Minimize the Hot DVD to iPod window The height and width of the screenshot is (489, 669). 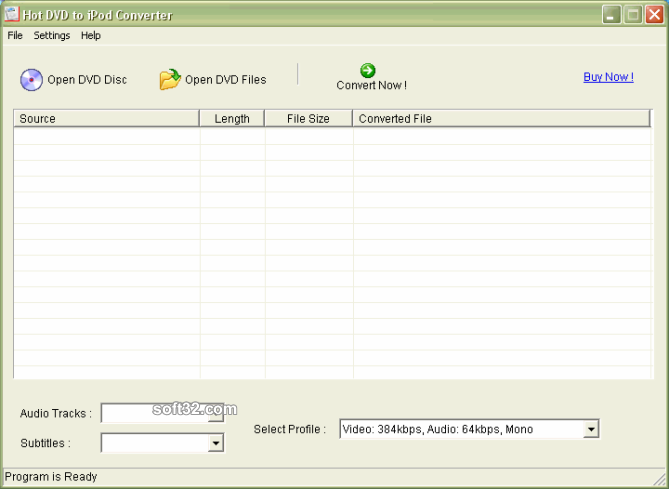[x=611, y=15]
